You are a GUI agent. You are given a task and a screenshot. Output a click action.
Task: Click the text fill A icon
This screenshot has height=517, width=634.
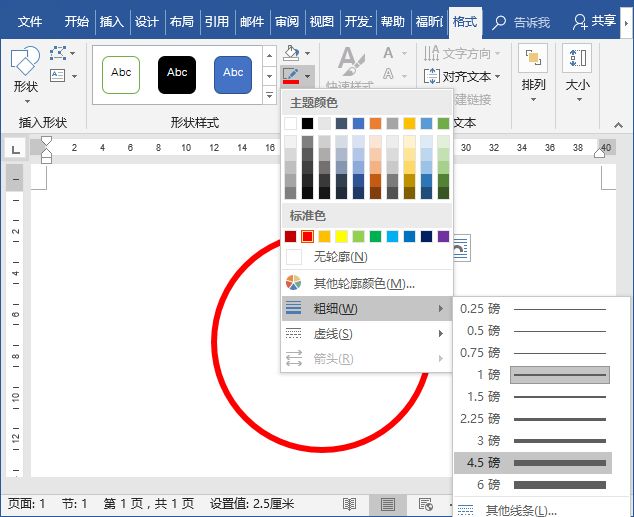[x=388, y=53]
